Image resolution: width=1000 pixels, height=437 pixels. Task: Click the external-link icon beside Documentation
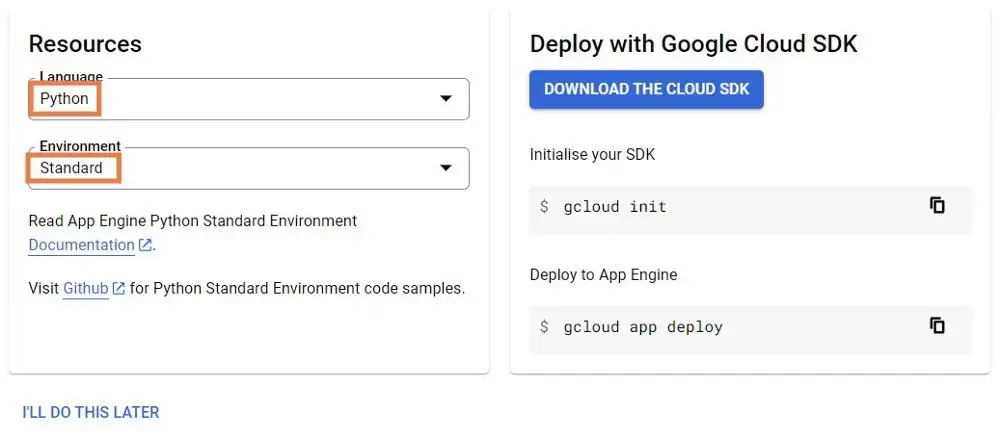145,245
